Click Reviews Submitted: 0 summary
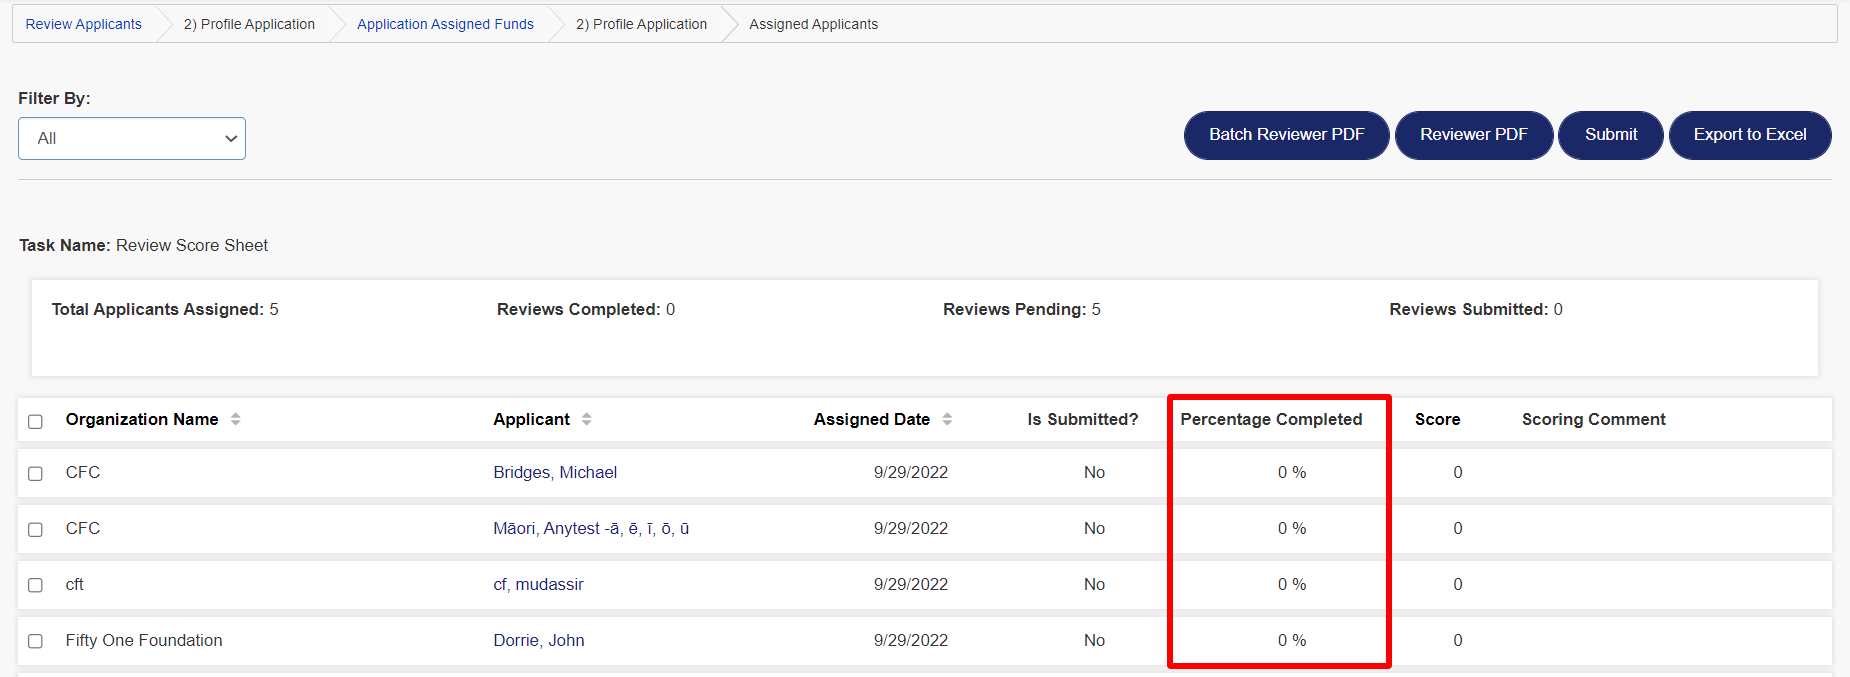Image resolution: width=1850 pixels, height=677 pixels. click(1476, 309)
